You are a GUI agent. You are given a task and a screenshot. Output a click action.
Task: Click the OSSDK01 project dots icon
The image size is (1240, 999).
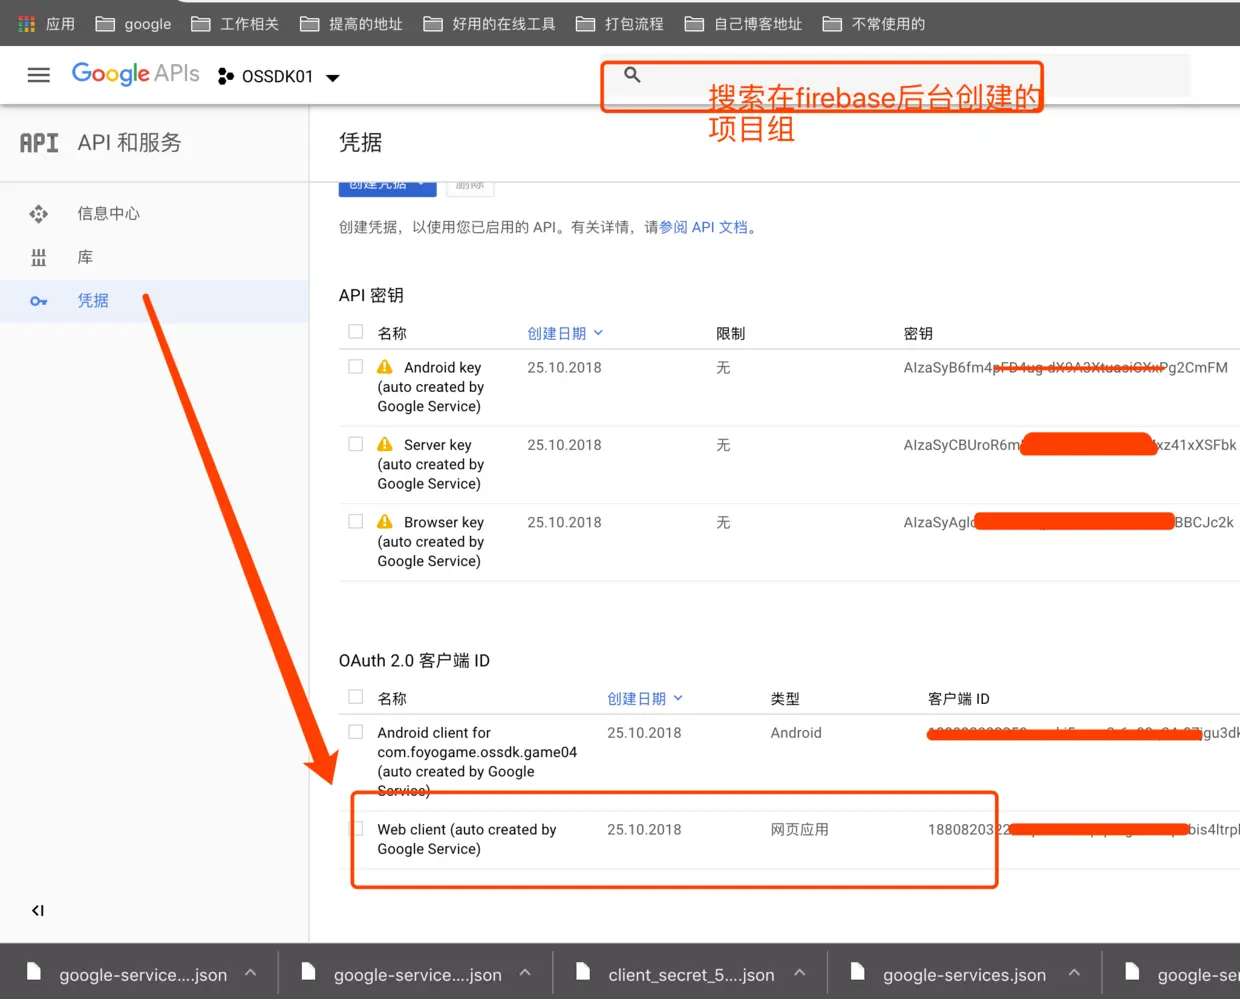226,76
